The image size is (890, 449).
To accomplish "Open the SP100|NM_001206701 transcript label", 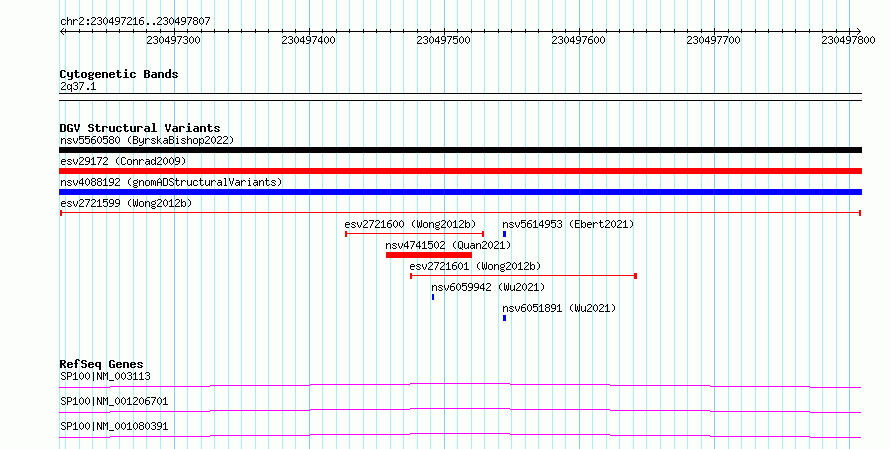I will tap(114, 401).
